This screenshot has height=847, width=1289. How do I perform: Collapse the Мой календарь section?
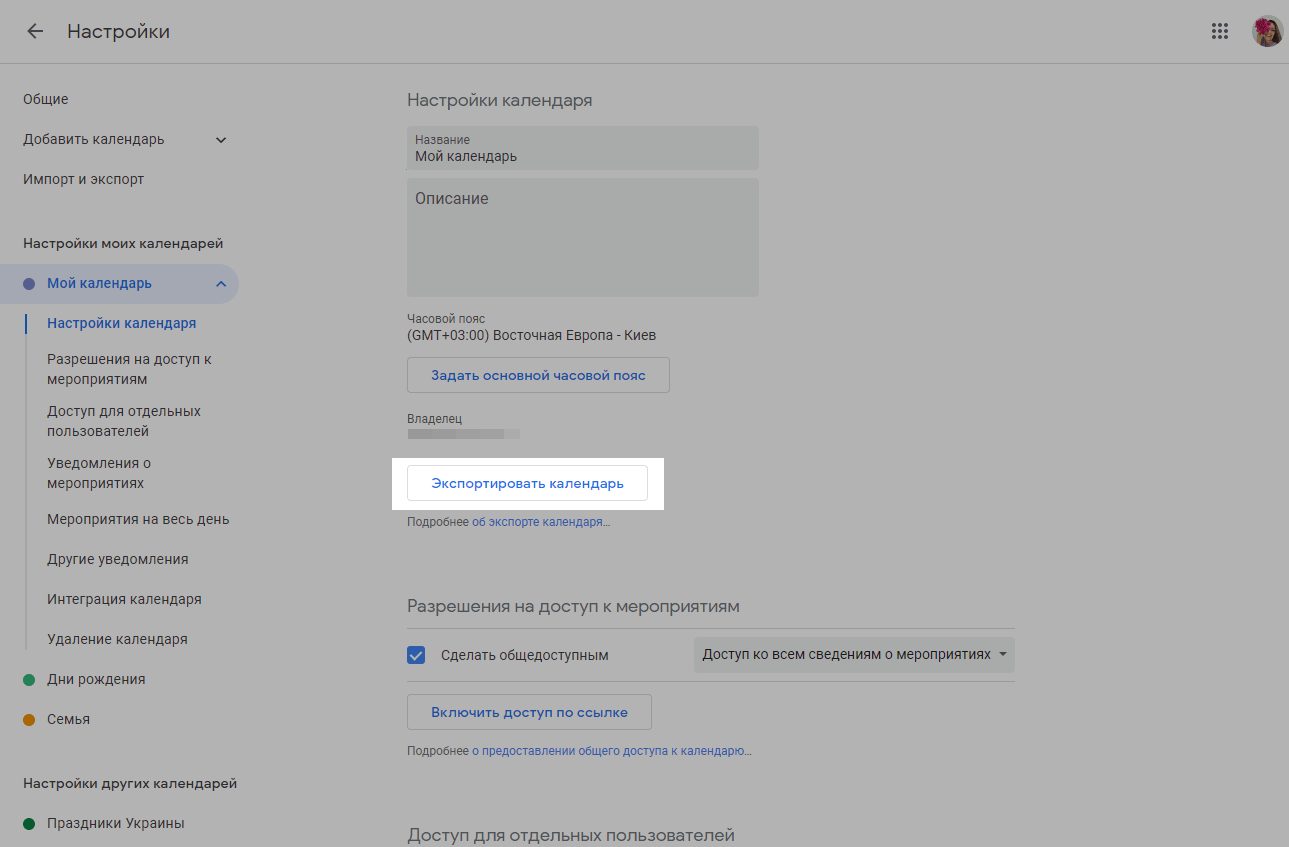(x=221, y=284)
